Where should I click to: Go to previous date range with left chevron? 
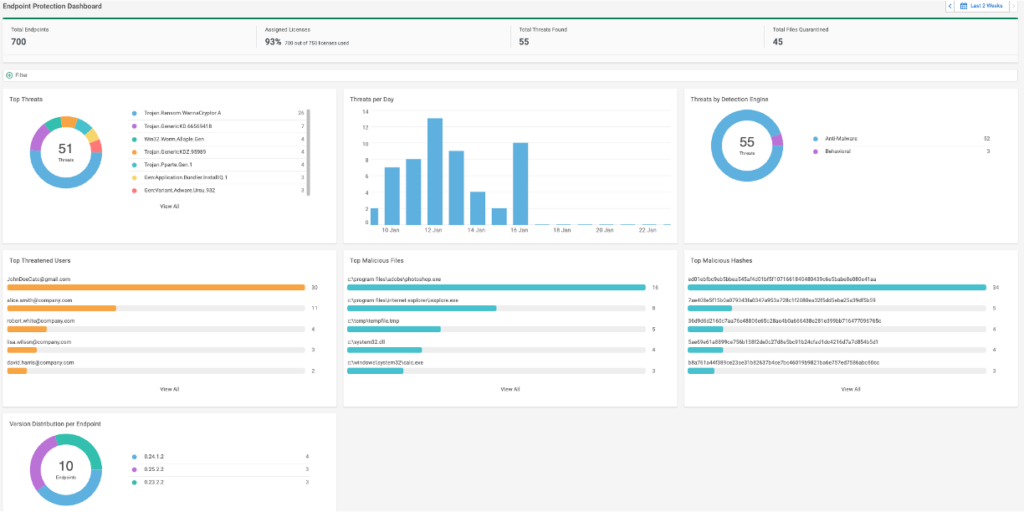(950, 6)
